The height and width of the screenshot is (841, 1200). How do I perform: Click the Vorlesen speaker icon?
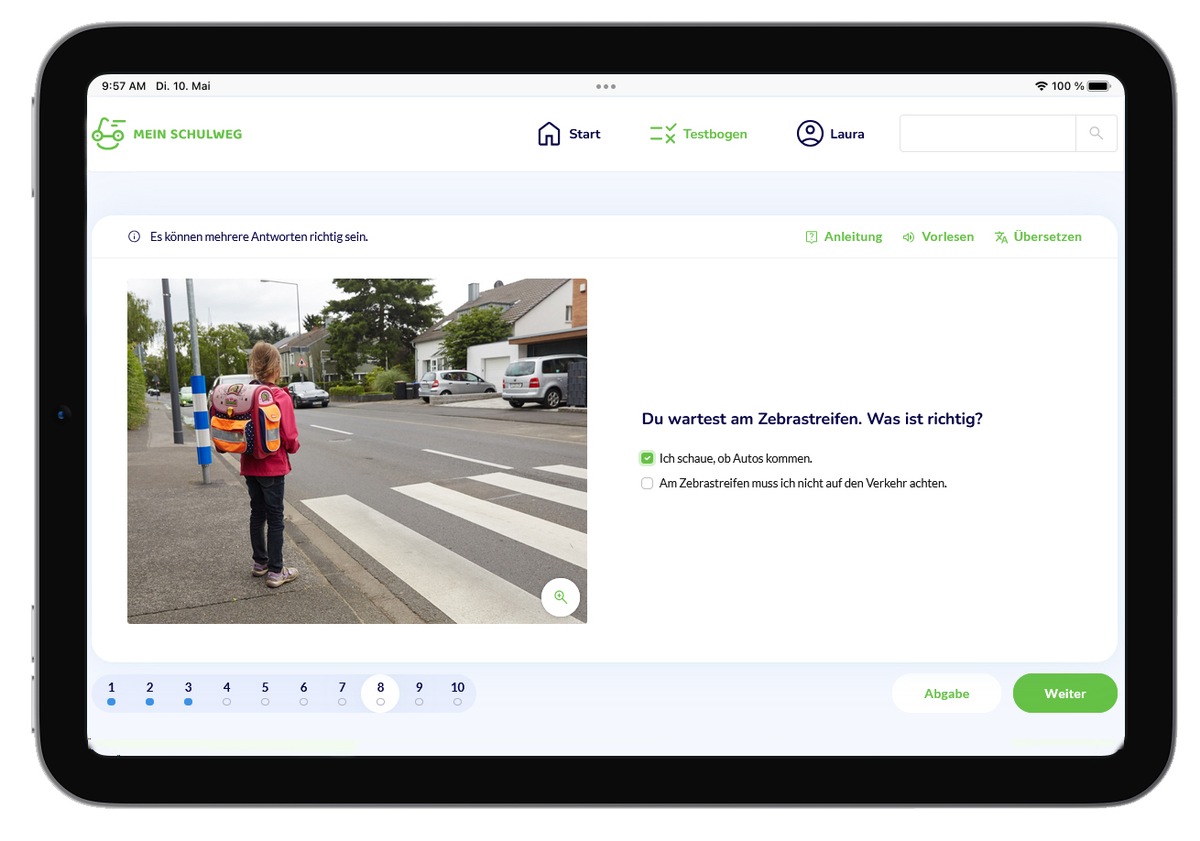coord(908,237)
